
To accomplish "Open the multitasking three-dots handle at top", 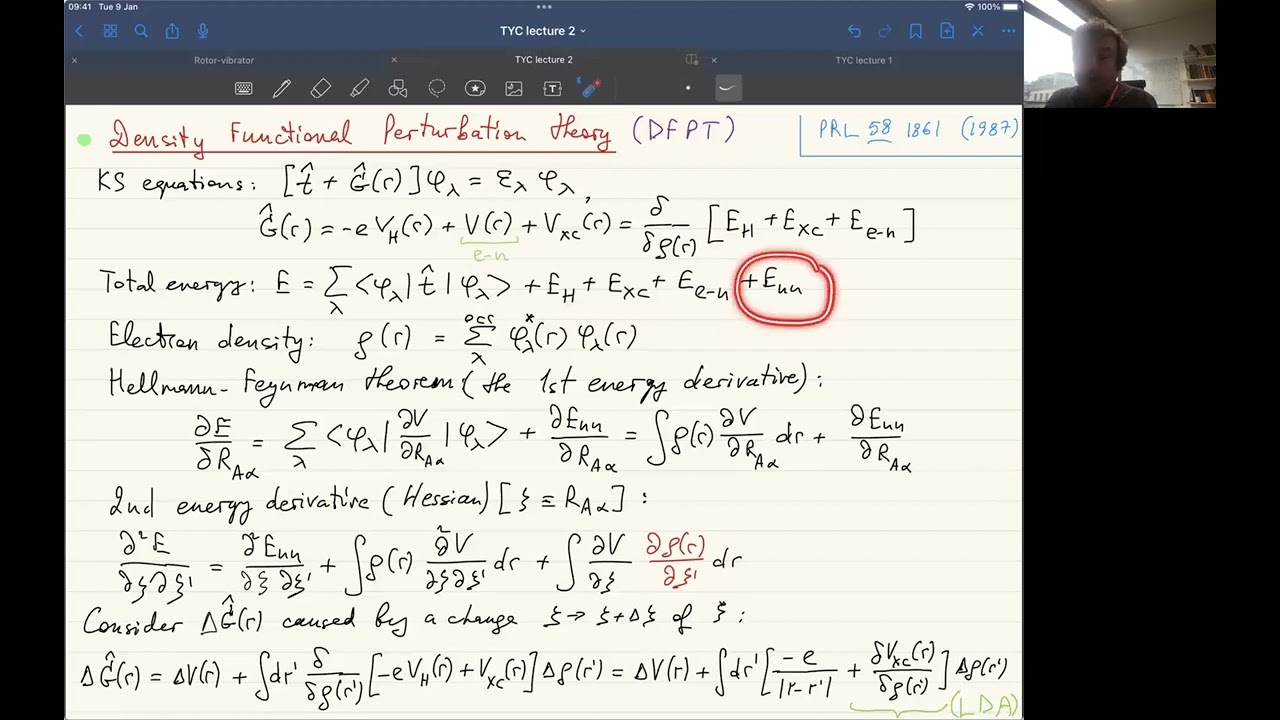I will pyautogui.click(x=544, y=7).
